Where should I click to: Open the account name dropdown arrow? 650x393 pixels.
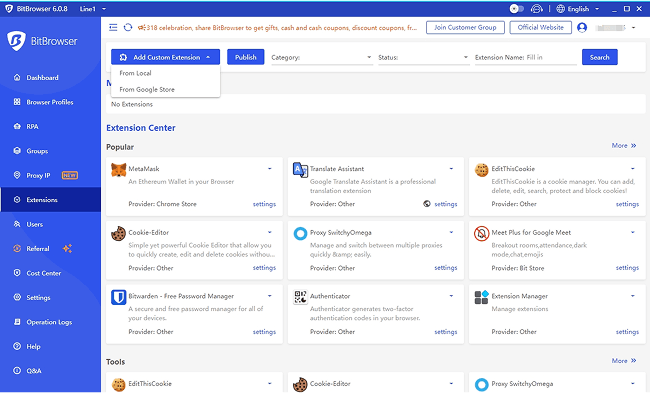(633, 28)
